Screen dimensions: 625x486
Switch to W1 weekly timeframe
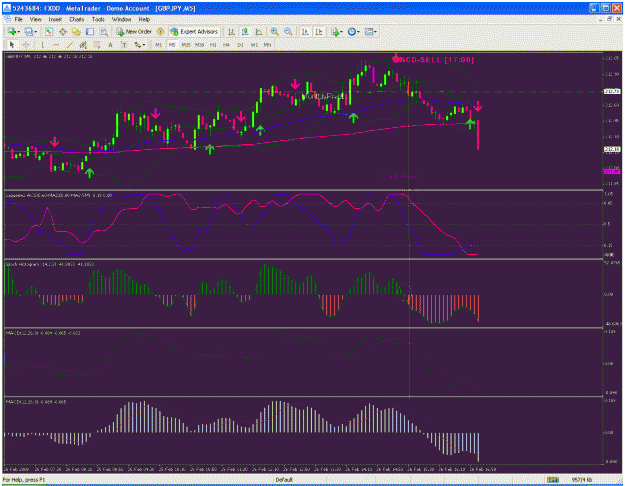[254, 45]
